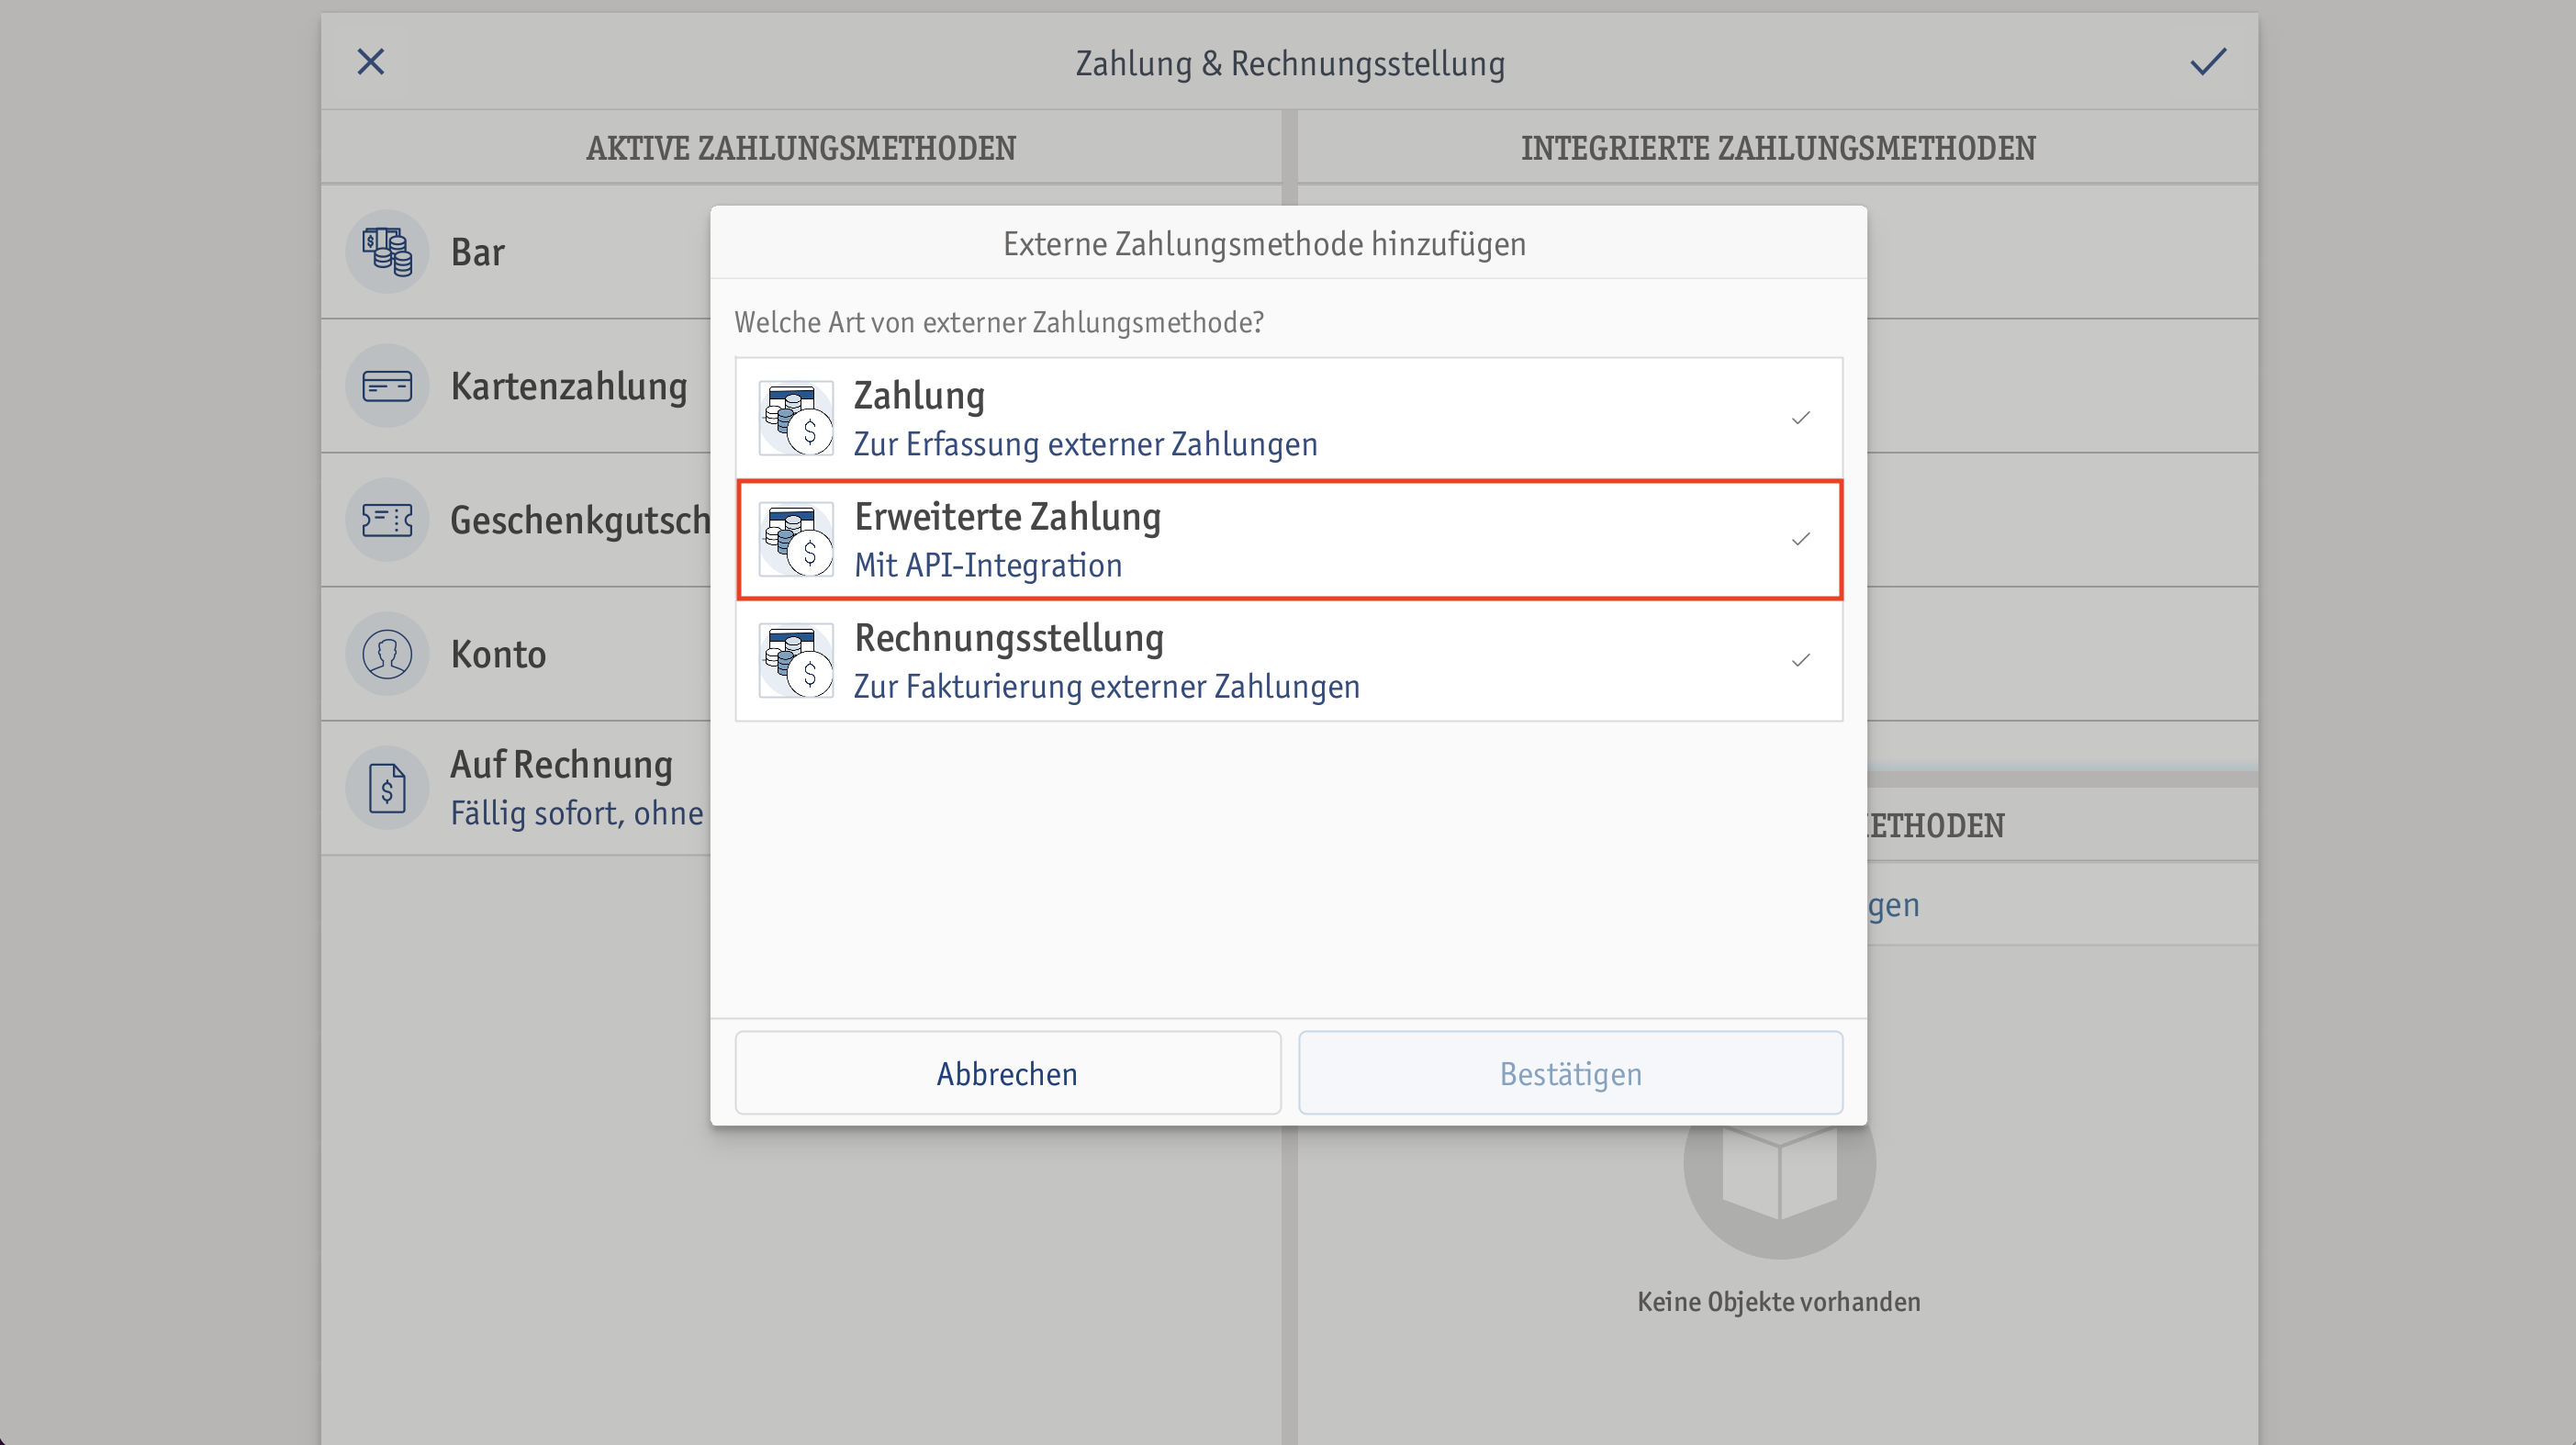Select the Rechnungsstellung checkmark
Screen dimensions: 2576x1445
tap(1801, 661)
